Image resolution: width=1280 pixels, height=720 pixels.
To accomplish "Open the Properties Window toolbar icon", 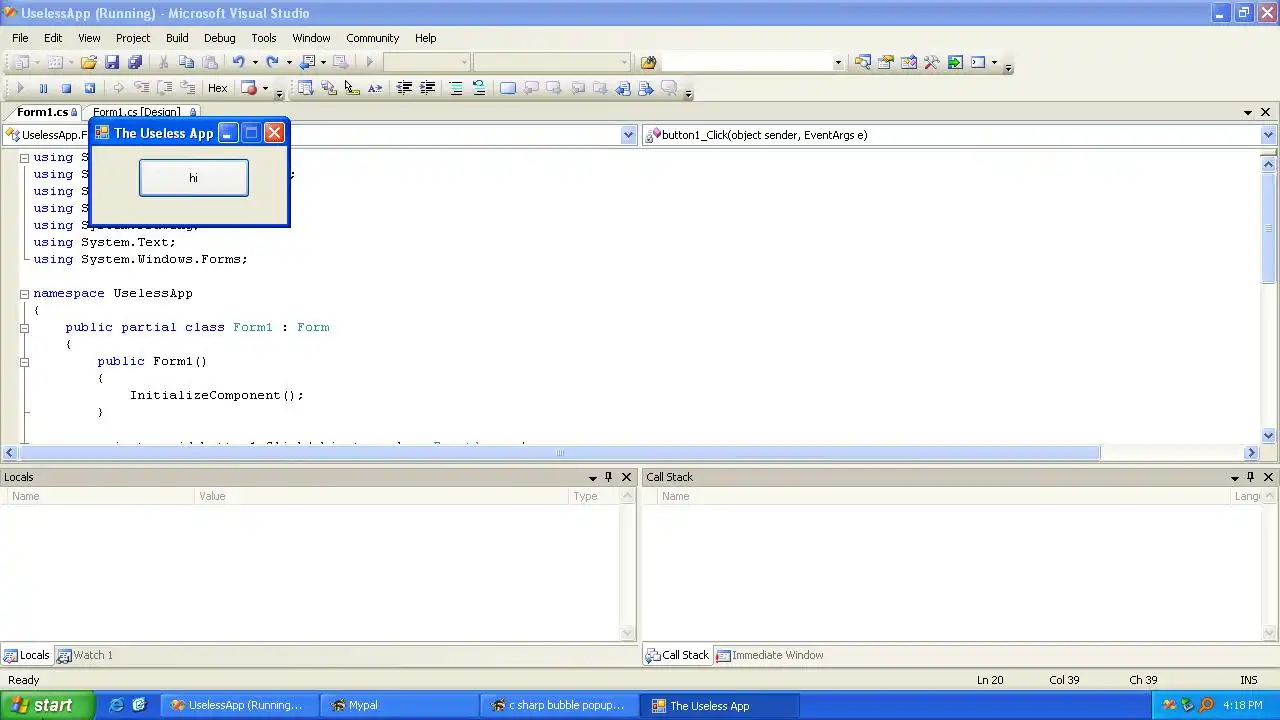I will 885,62.
